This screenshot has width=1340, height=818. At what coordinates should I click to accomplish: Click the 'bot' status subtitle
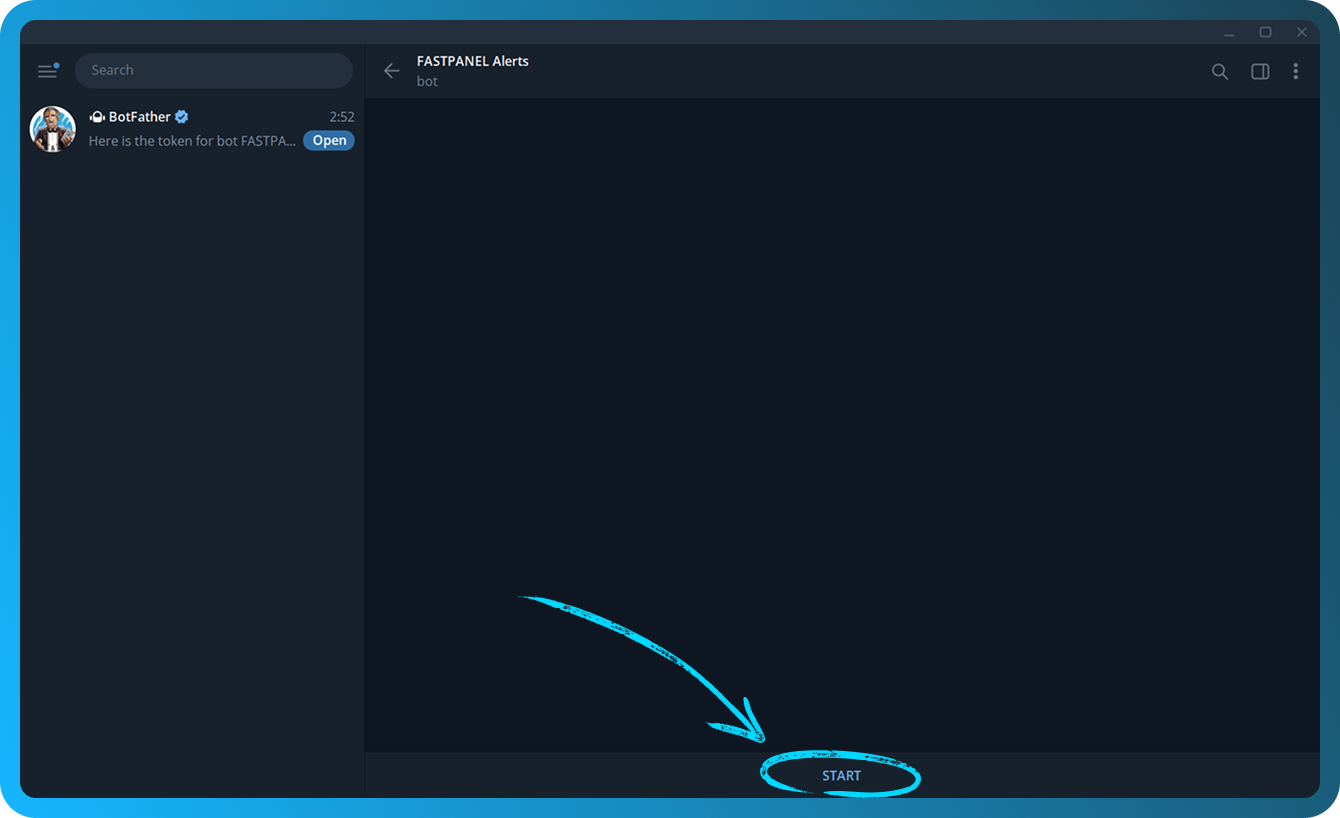pos(427,81)
